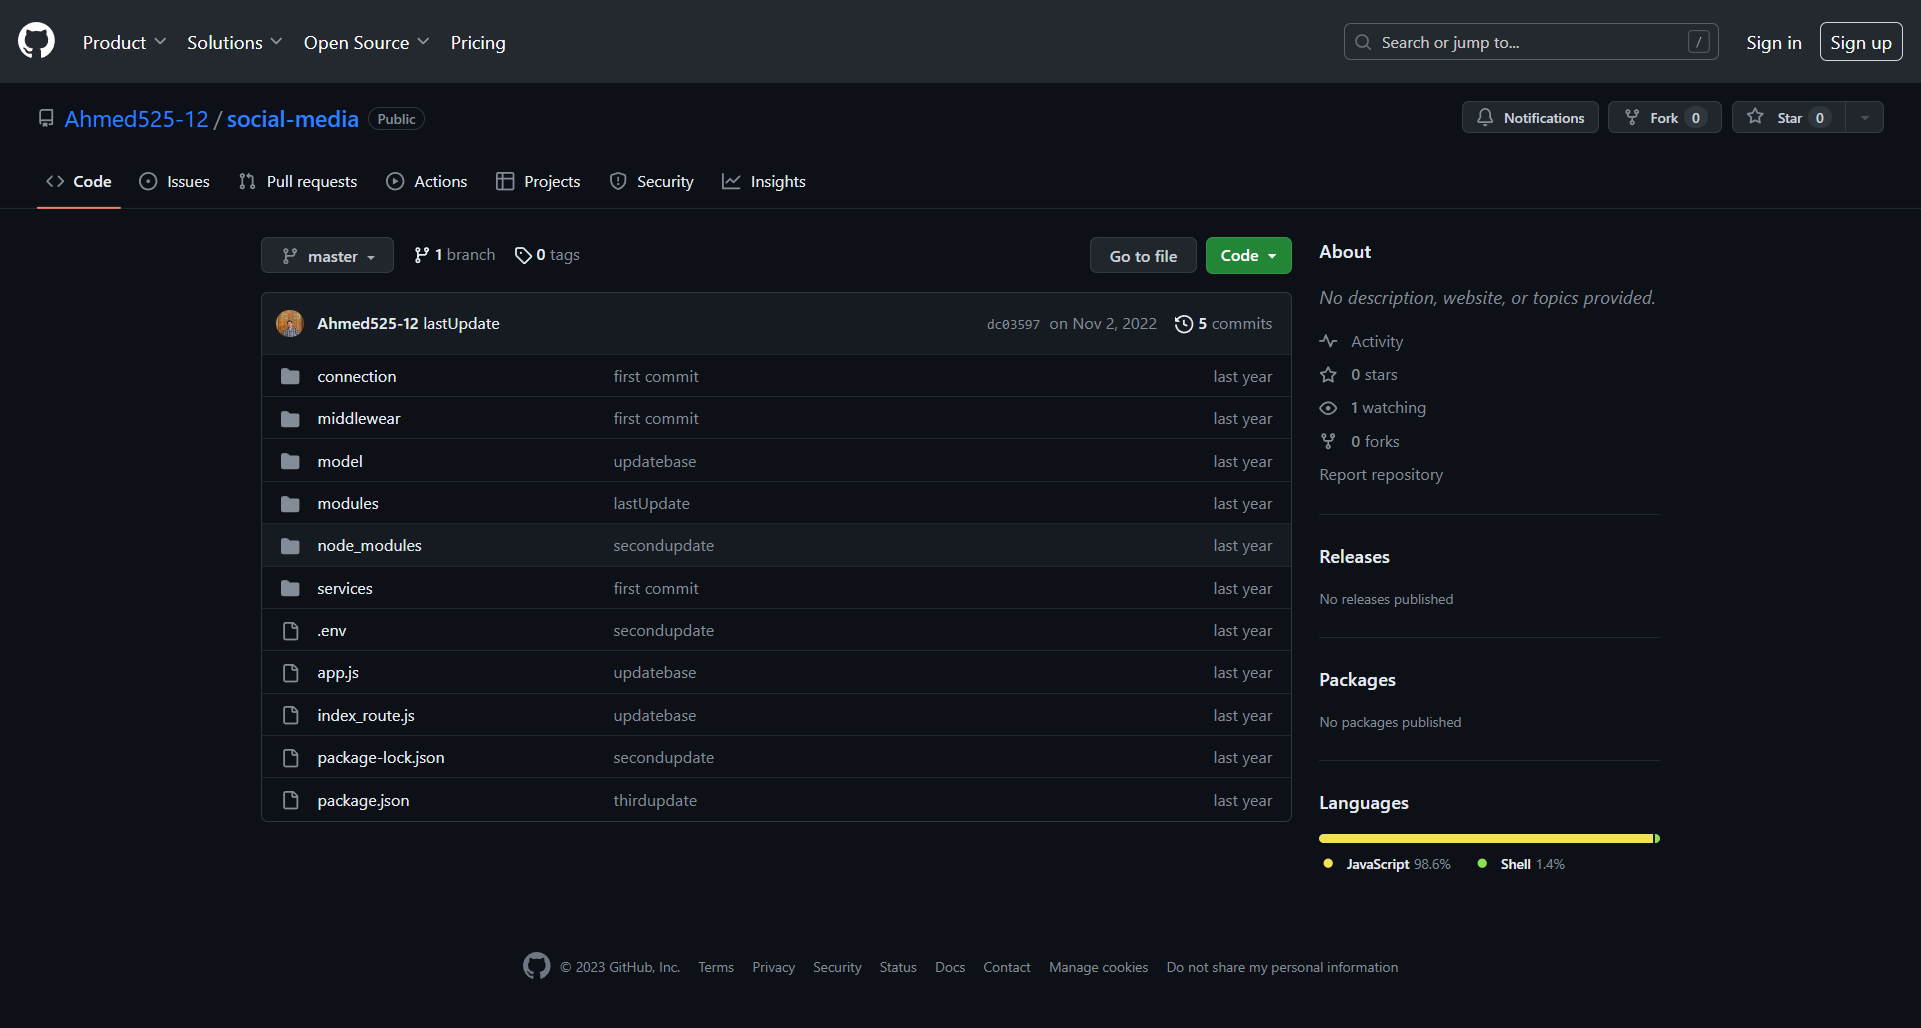Star this repository
1921x1028 pixels.
coord(1789,117)
